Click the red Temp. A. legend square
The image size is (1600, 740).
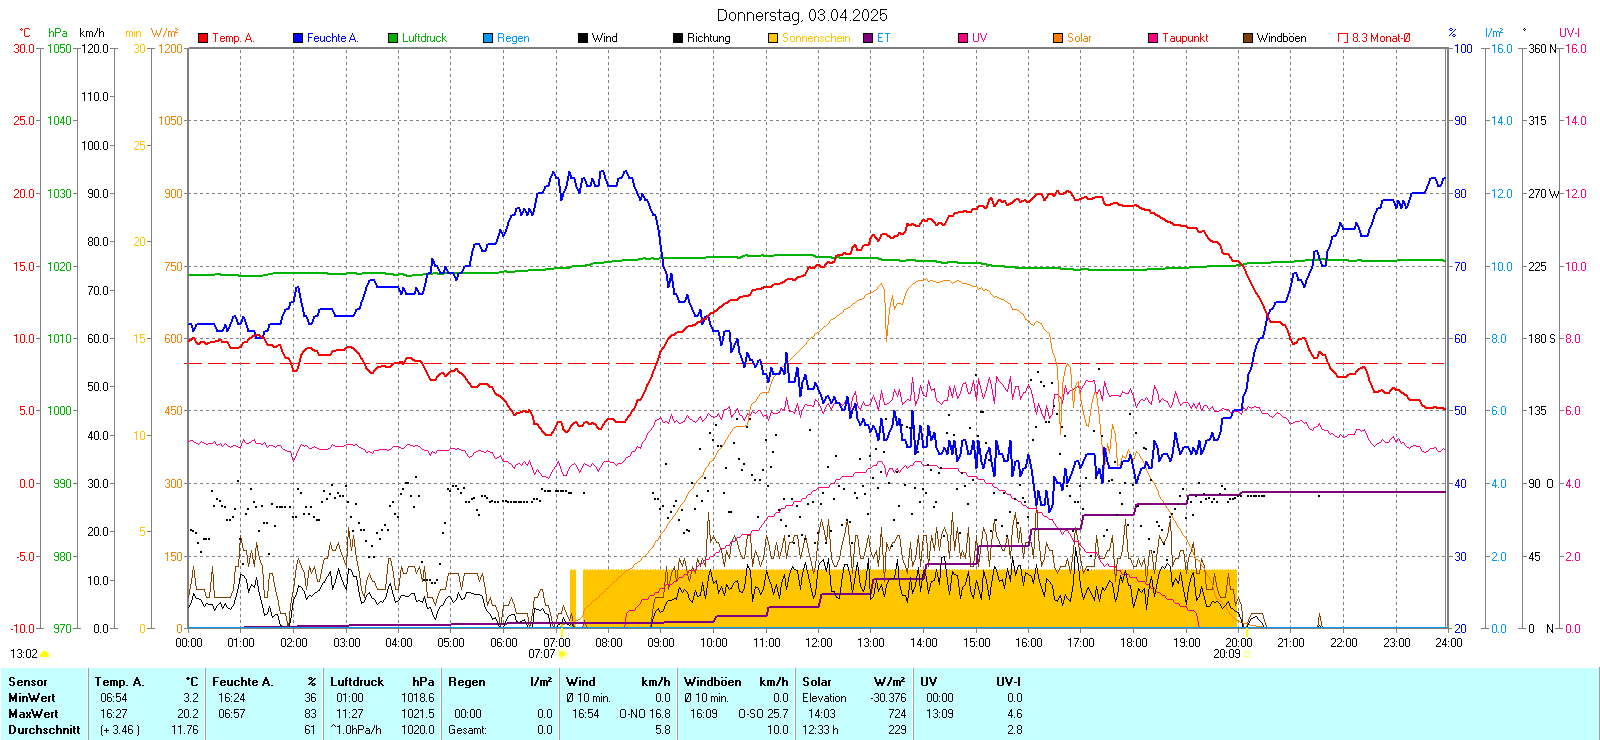pyautogui.click(x=203, y=38)
